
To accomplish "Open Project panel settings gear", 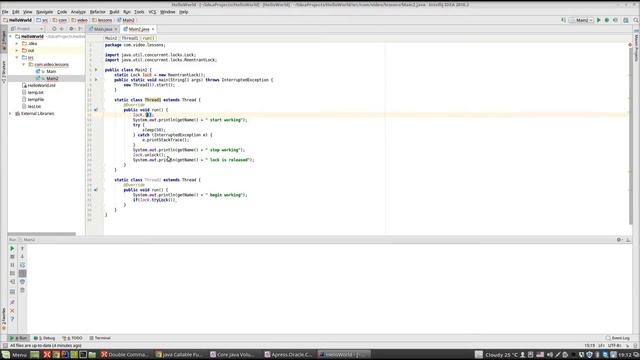I will (x=71, y=29).
